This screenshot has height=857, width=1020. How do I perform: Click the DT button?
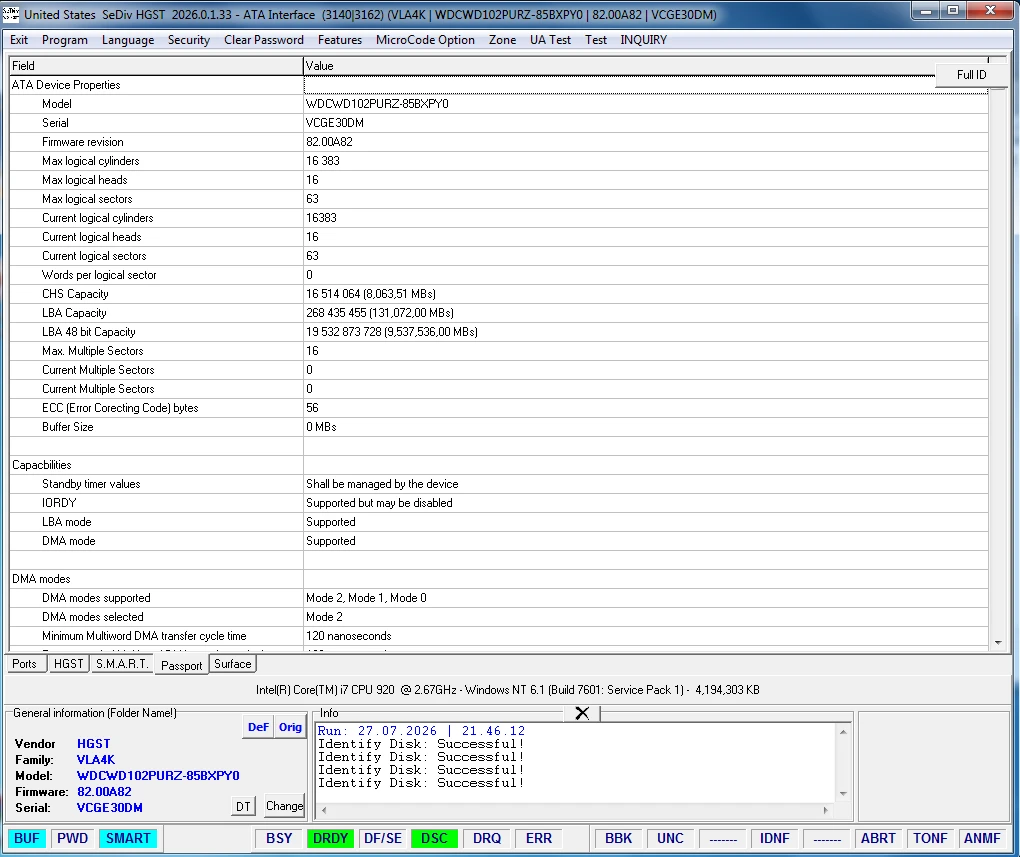point(243,806)
